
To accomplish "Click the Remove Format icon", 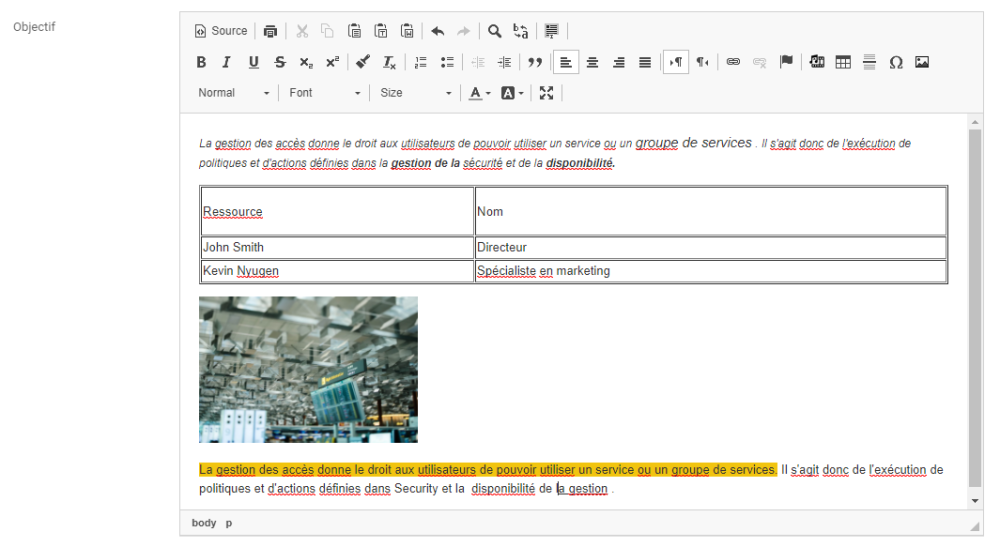I will [389, 62].
